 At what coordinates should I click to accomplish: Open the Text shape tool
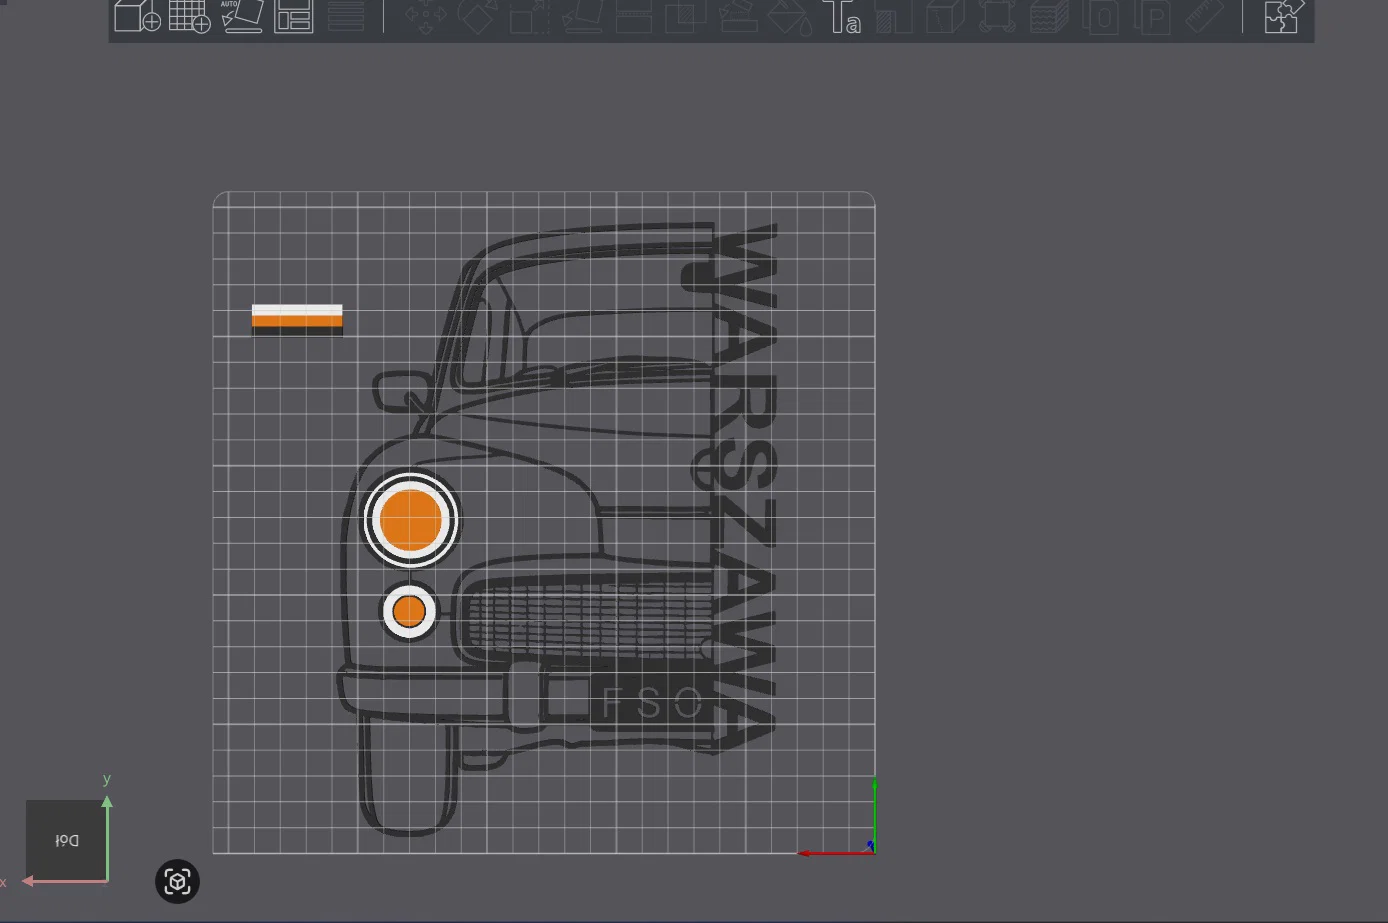click(x=842, y=17)
